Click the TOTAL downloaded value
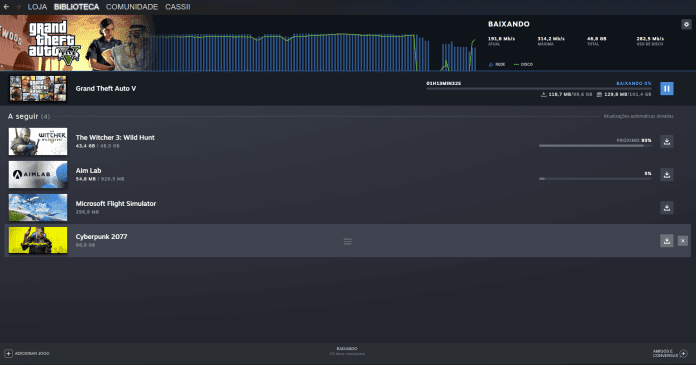This screenshot has width=696, height=365. pyautogui.click(x=597, y=39)
